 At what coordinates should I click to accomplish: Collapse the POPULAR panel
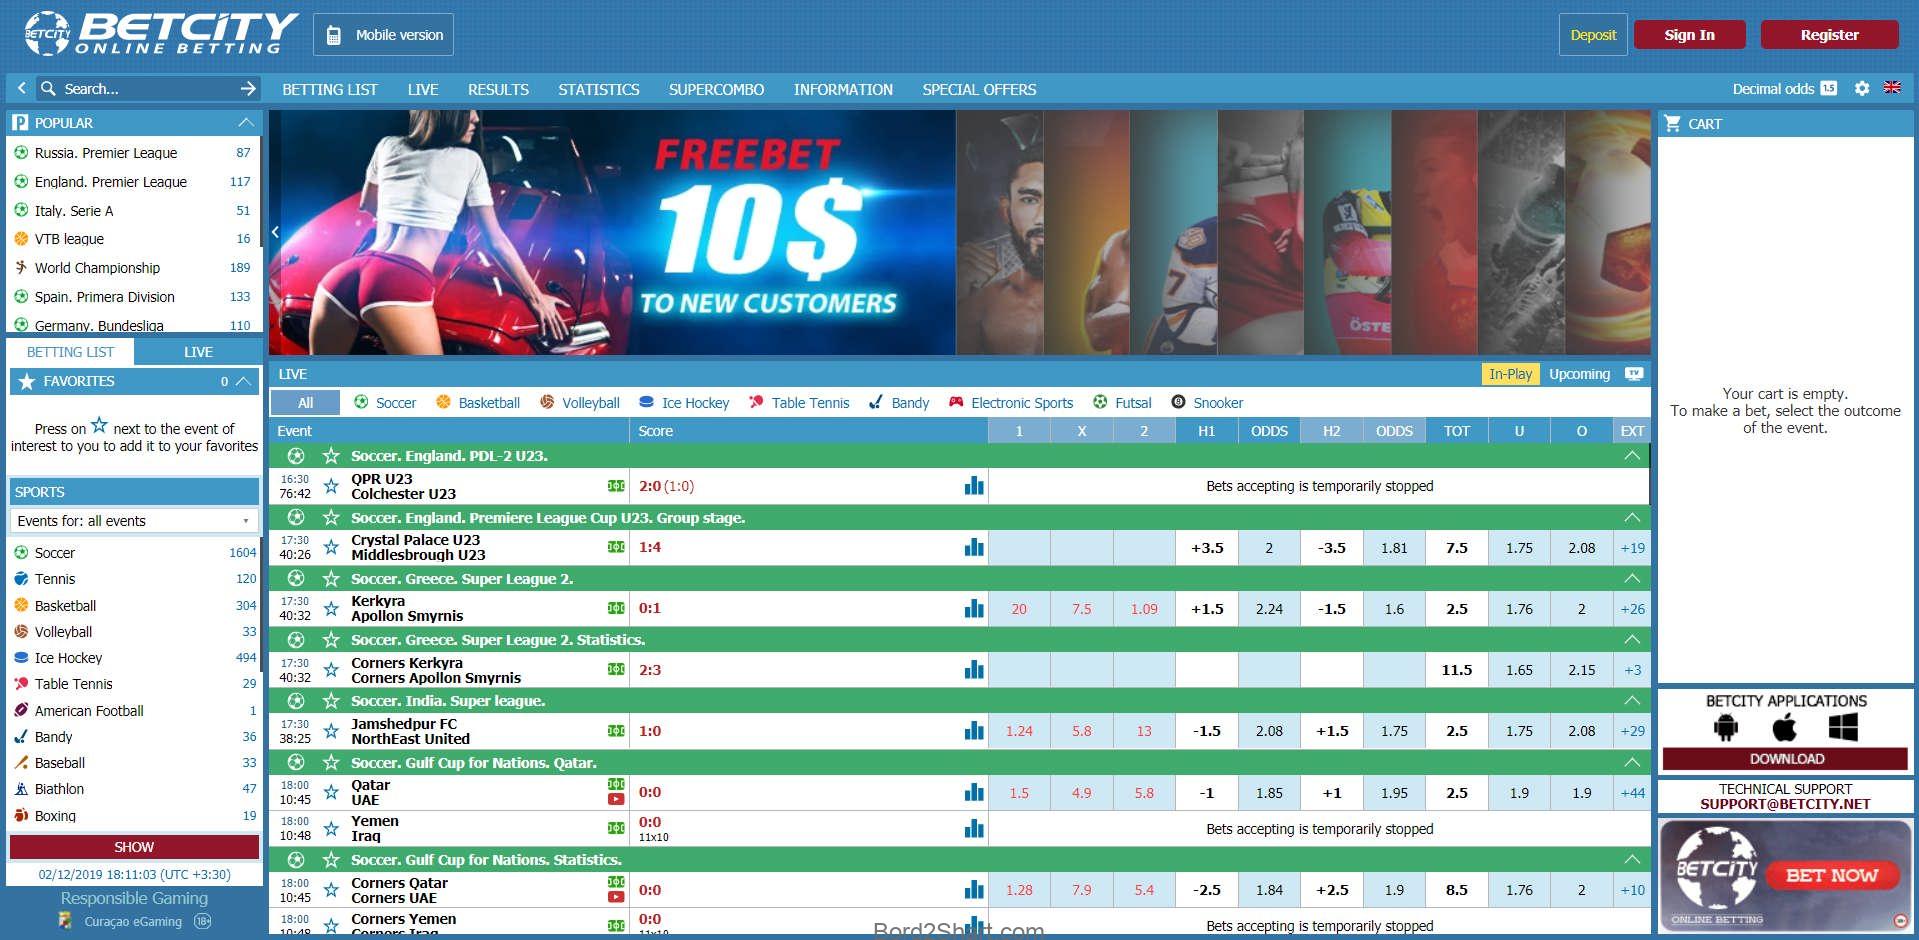tap(245, 122)
